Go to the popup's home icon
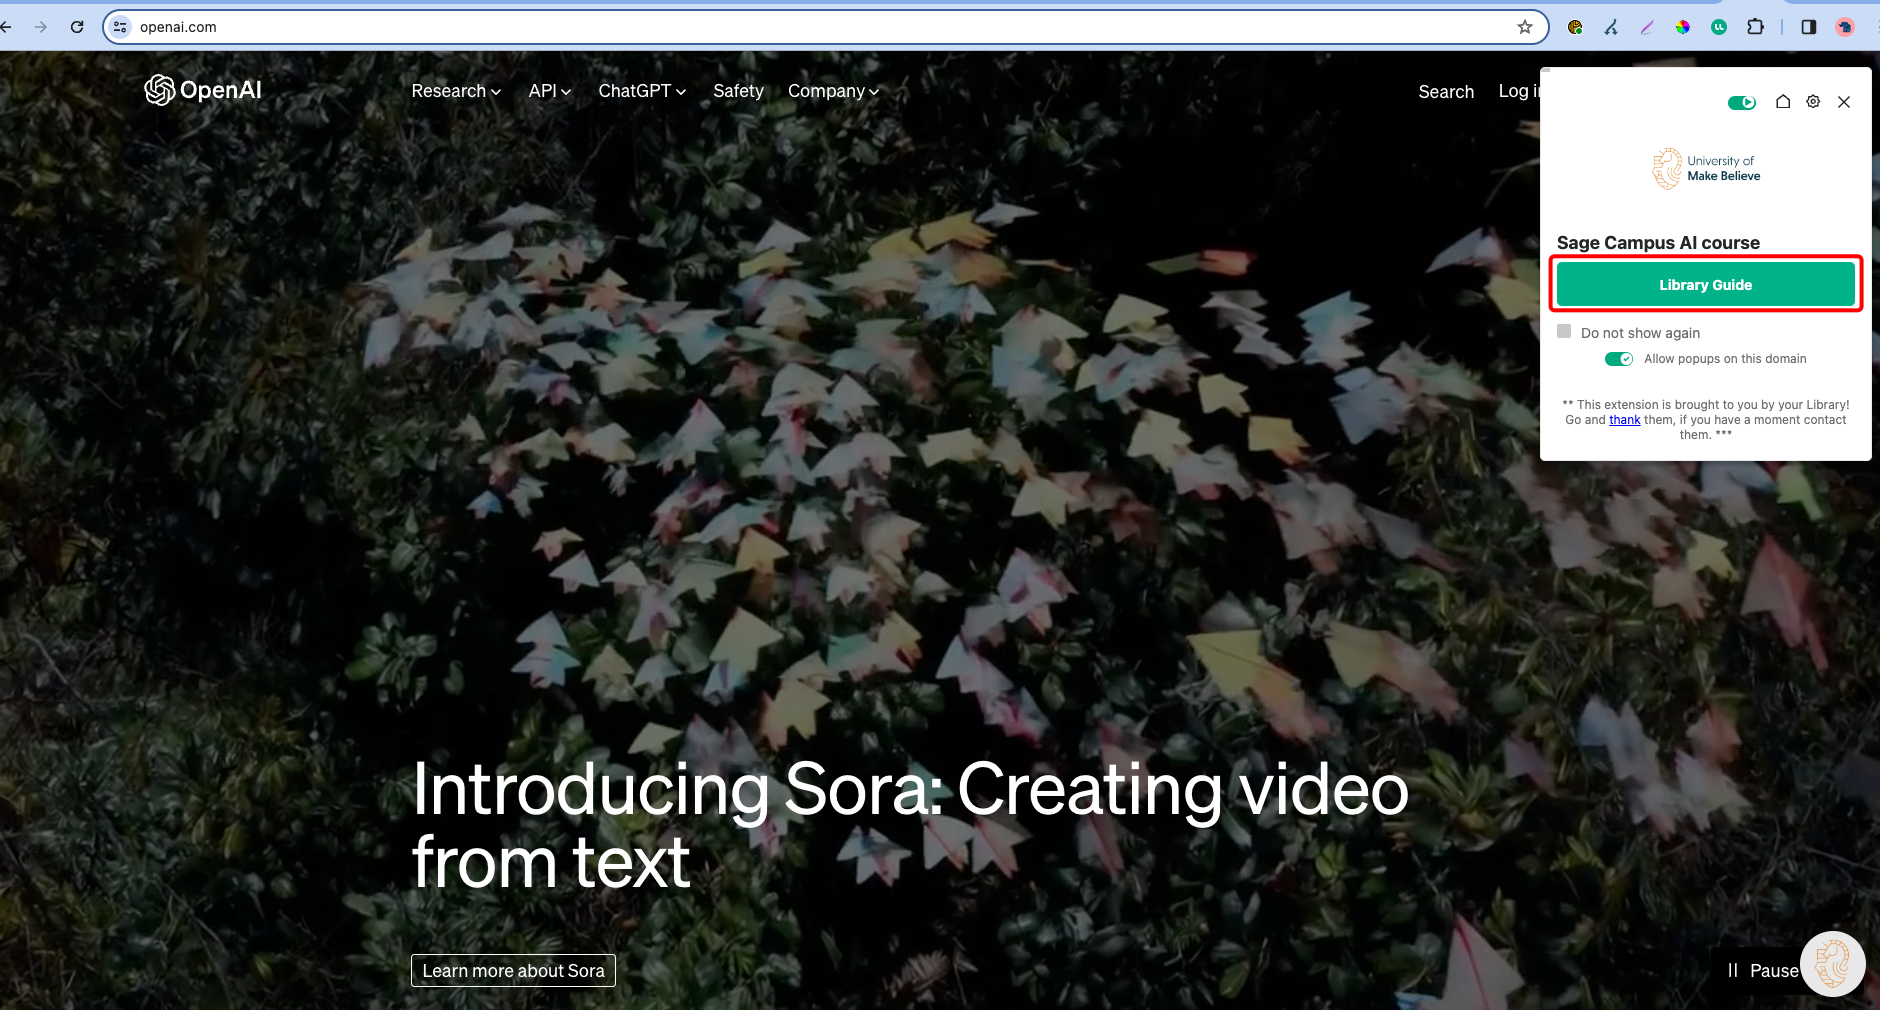Screen dimensions: 1880x1010 coord(1783,102)
